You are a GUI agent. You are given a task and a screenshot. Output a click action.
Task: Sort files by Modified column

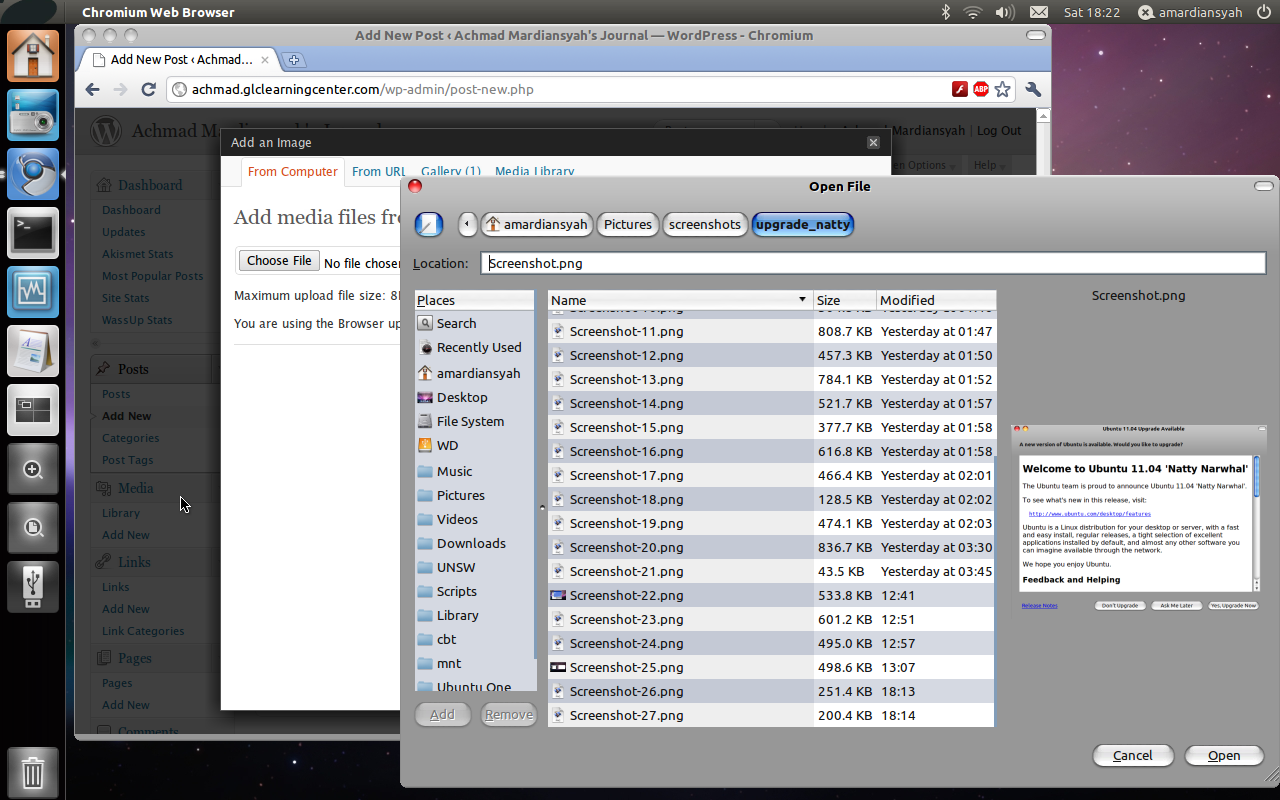pos(936,300)
